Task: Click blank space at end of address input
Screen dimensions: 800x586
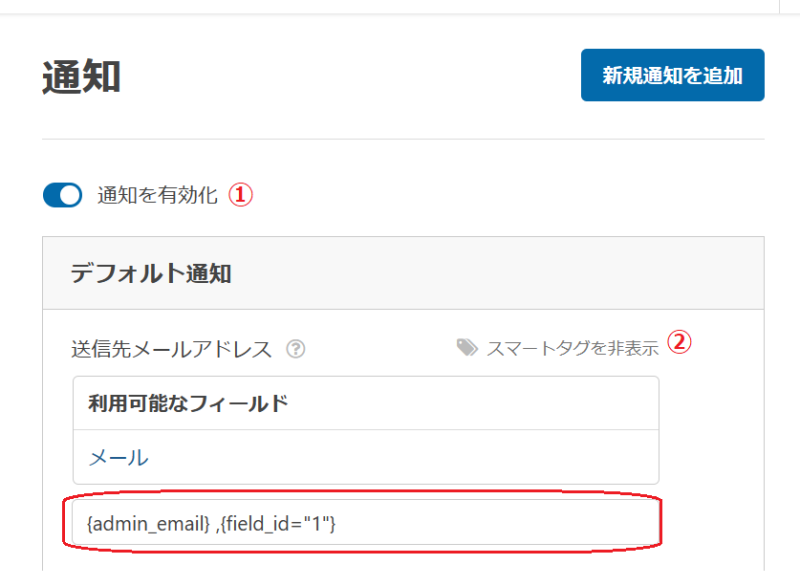Action: point(497,523)
